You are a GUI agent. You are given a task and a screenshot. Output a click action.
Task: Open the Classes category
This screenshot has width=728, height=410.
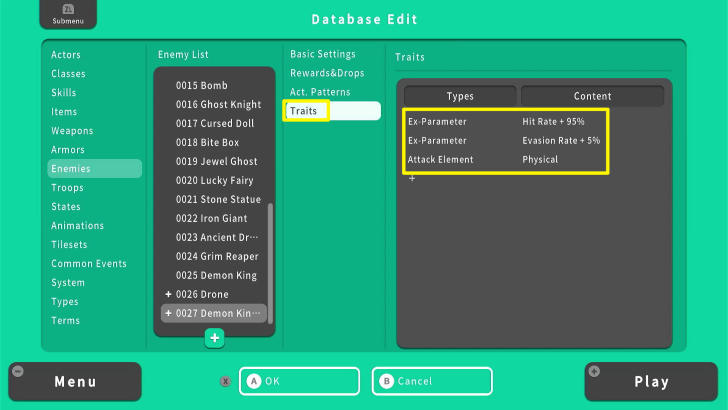coord(68,74)
